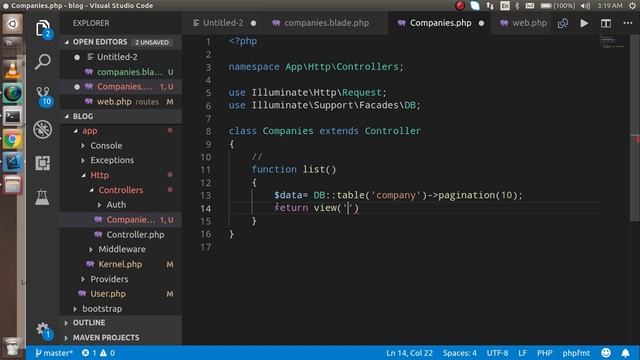
Task: Open the mail icon in top bar
Action: [x=530, y=5]
